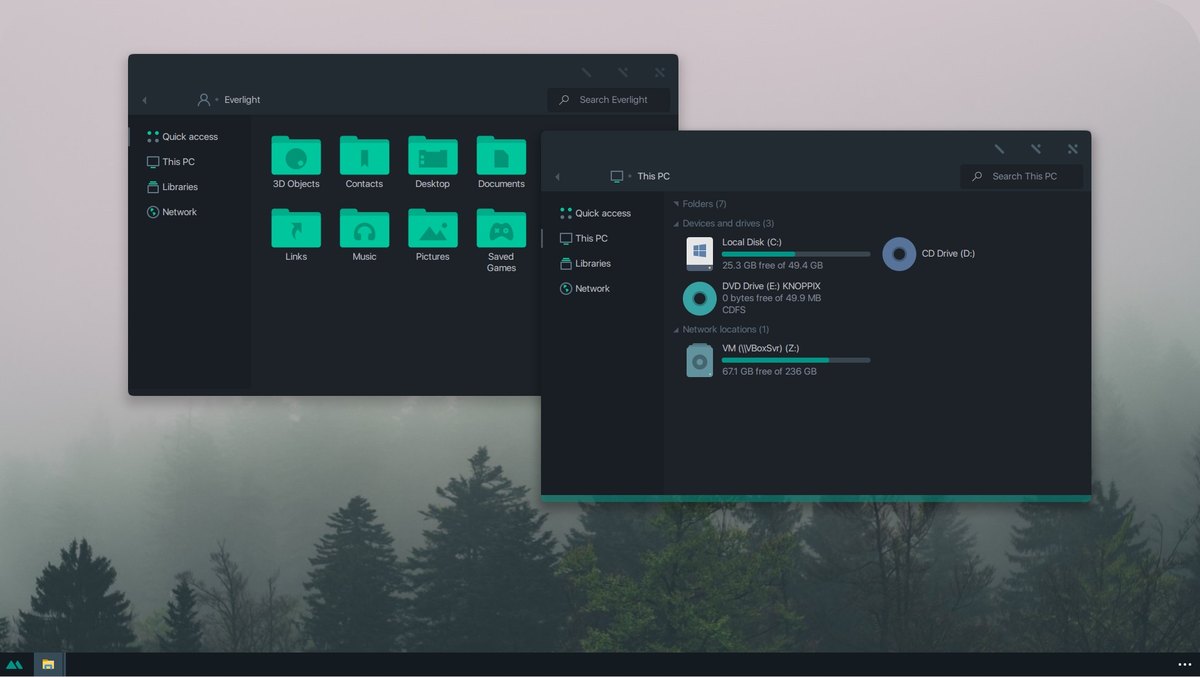This screenshot has width=1200, height=677.
Task: Maximize the This PC window
Action: tap(1036, 149)
